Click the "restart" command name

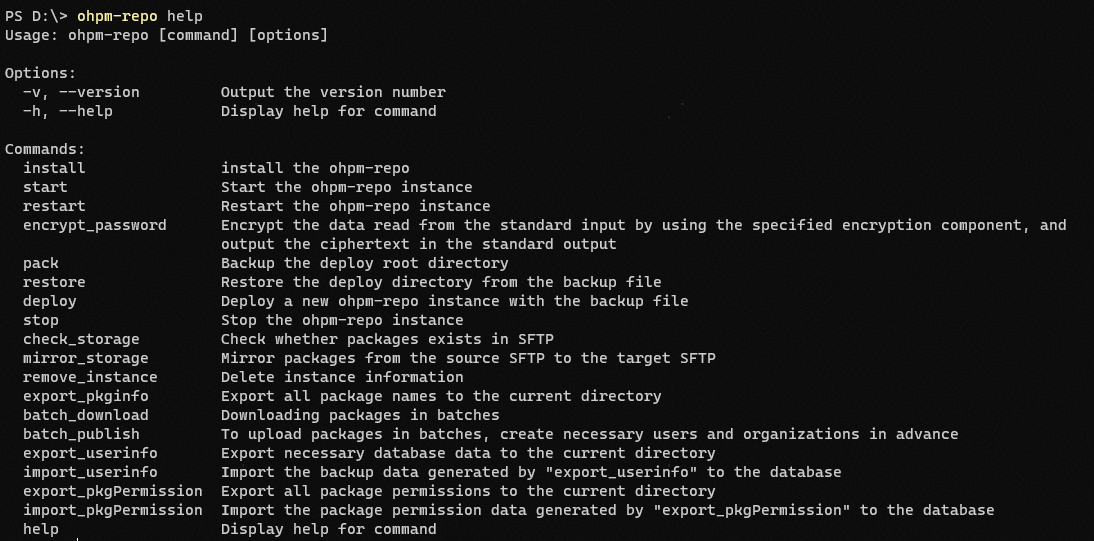pyautogui.click(x=54, y=206)
